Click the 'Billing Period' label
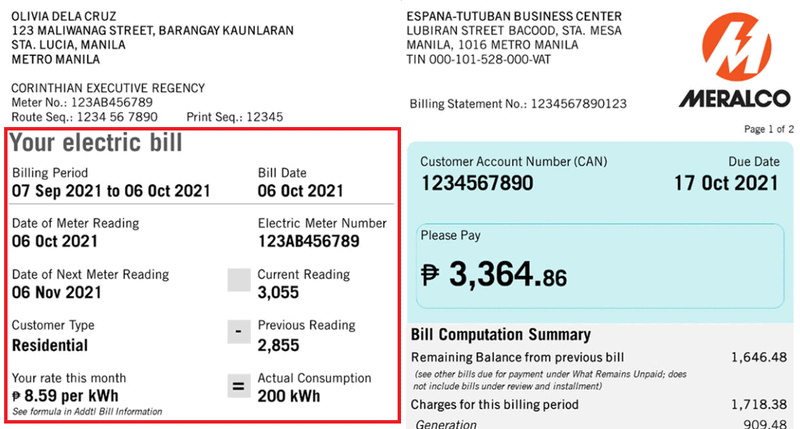This screenshot has height=429, width=800. point(50,173)
